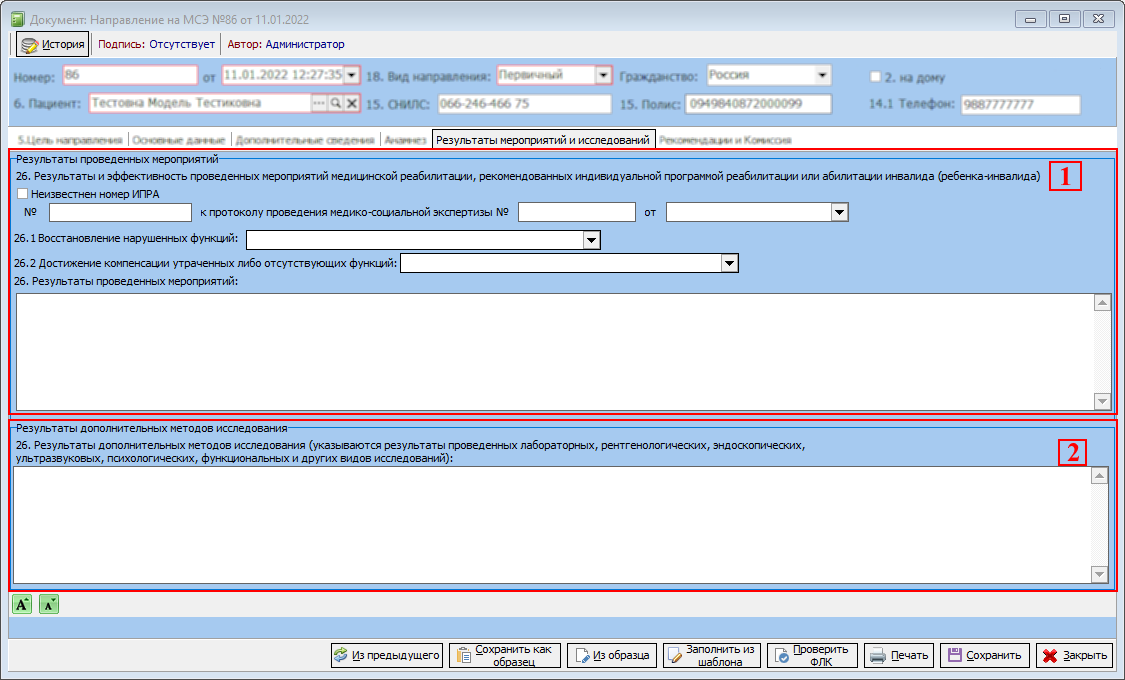Select the Анамнез tab

point(405,140)
